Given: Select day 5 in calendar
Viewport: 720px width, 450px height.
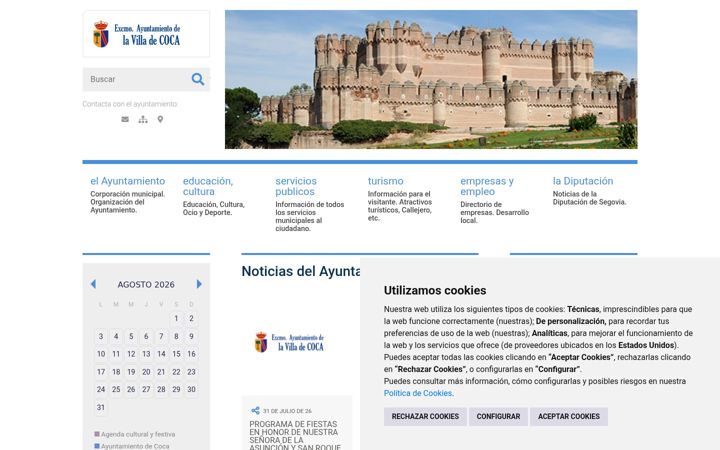Looking at the screenshot, I should (131, 337).
